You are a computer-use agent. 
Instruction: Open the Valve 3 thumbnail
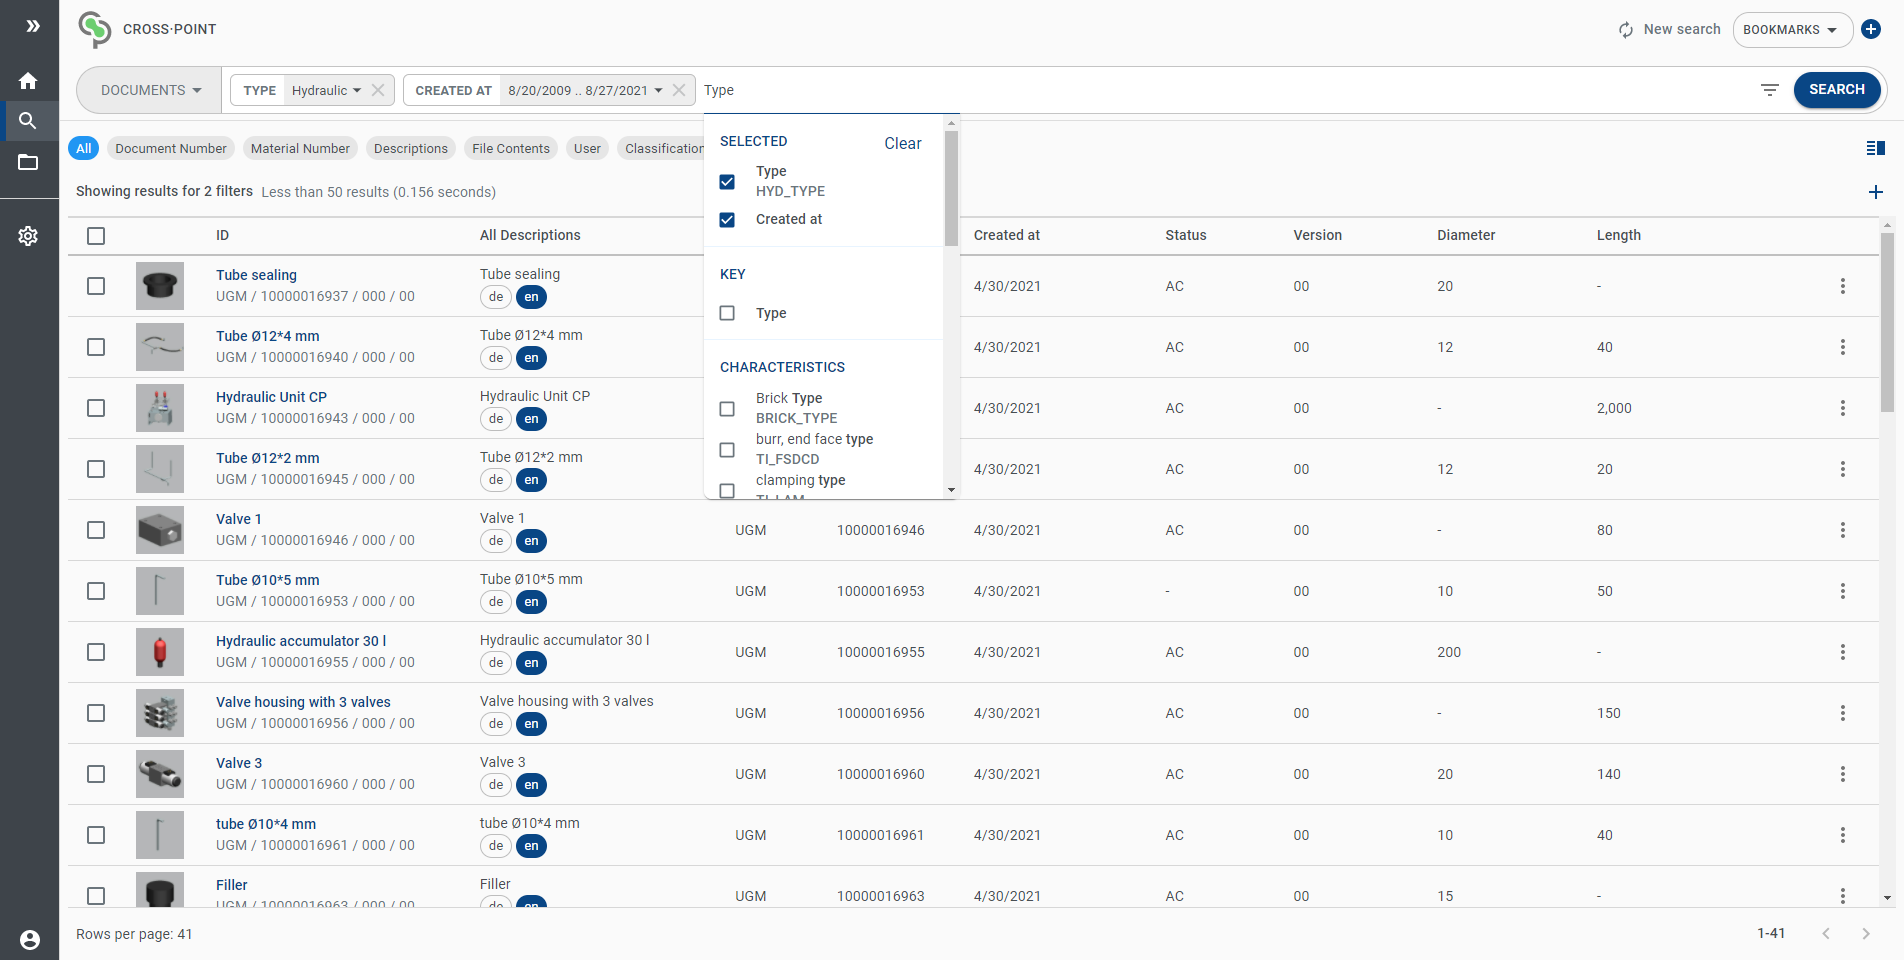tap(160, 774)
